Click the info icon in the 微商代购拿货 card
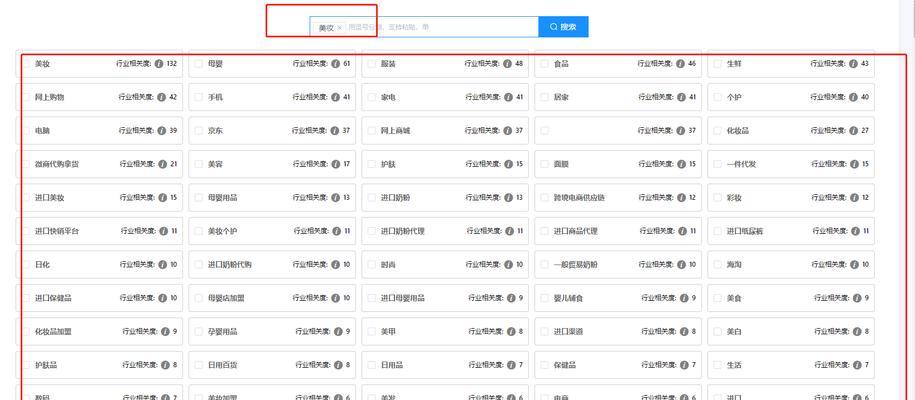This screenshot has width=915, height=400. point(162,164)
